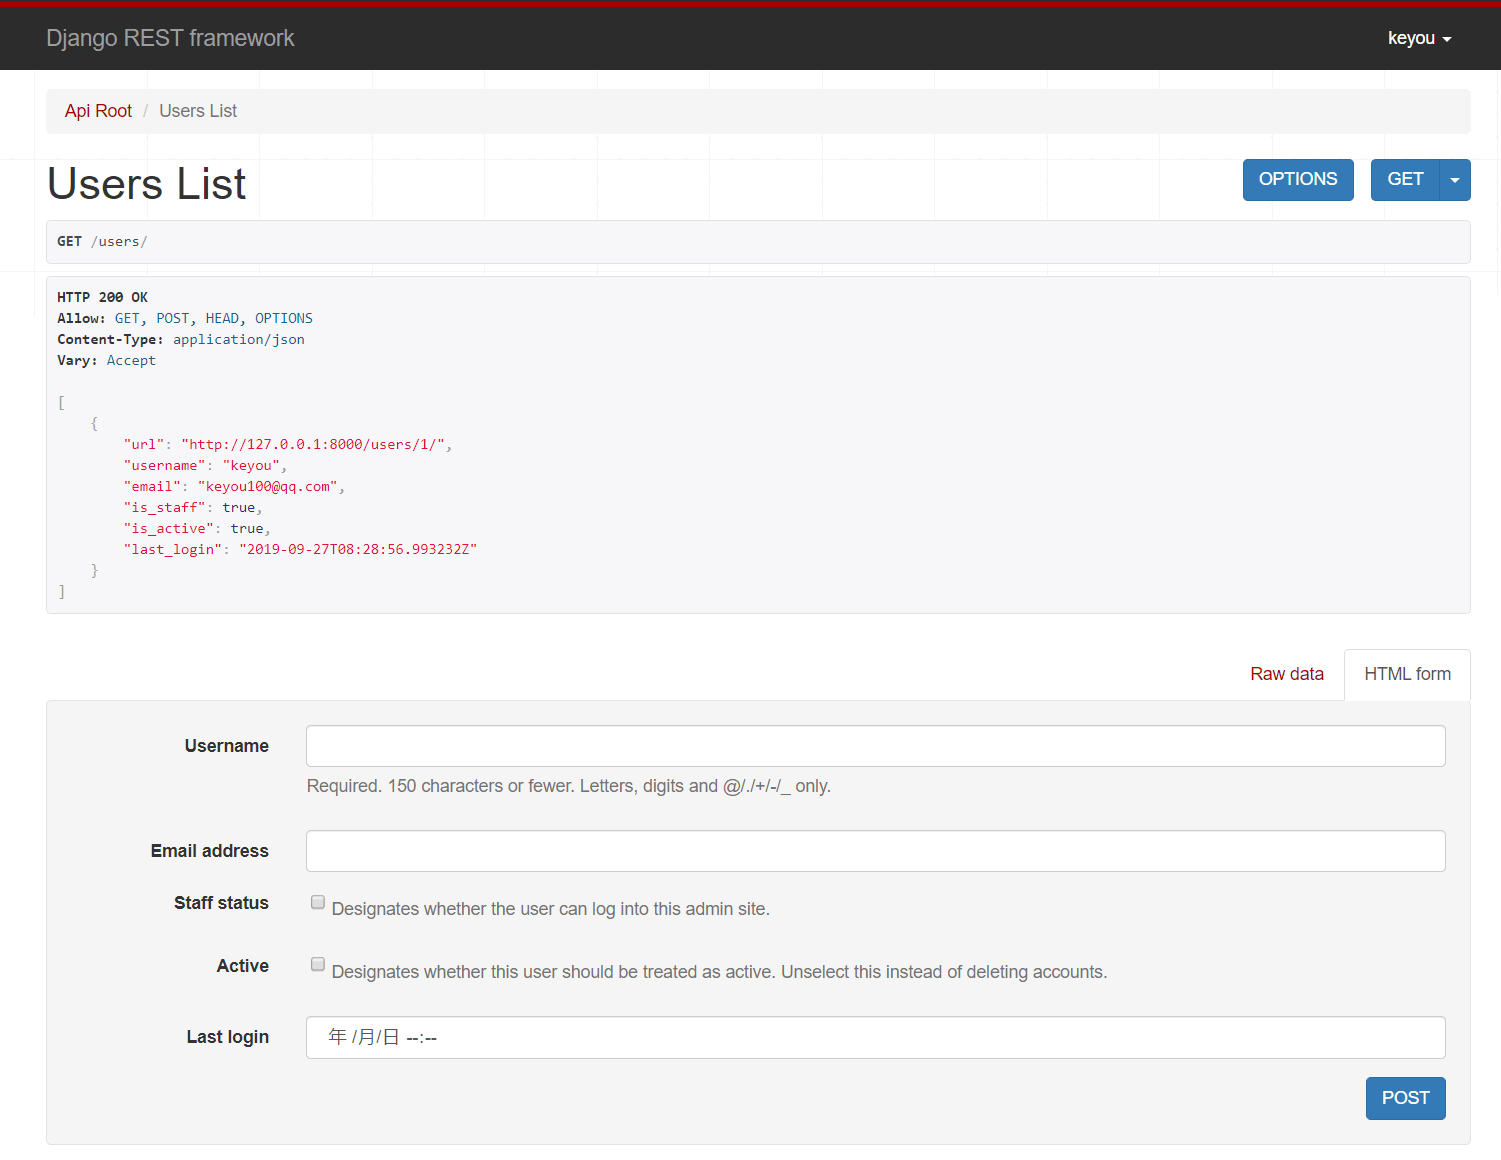Image resolution: width=1501 pixels, height=1160 pixels.
Task: Click into the Email address field
Action: tap(875, 851)
